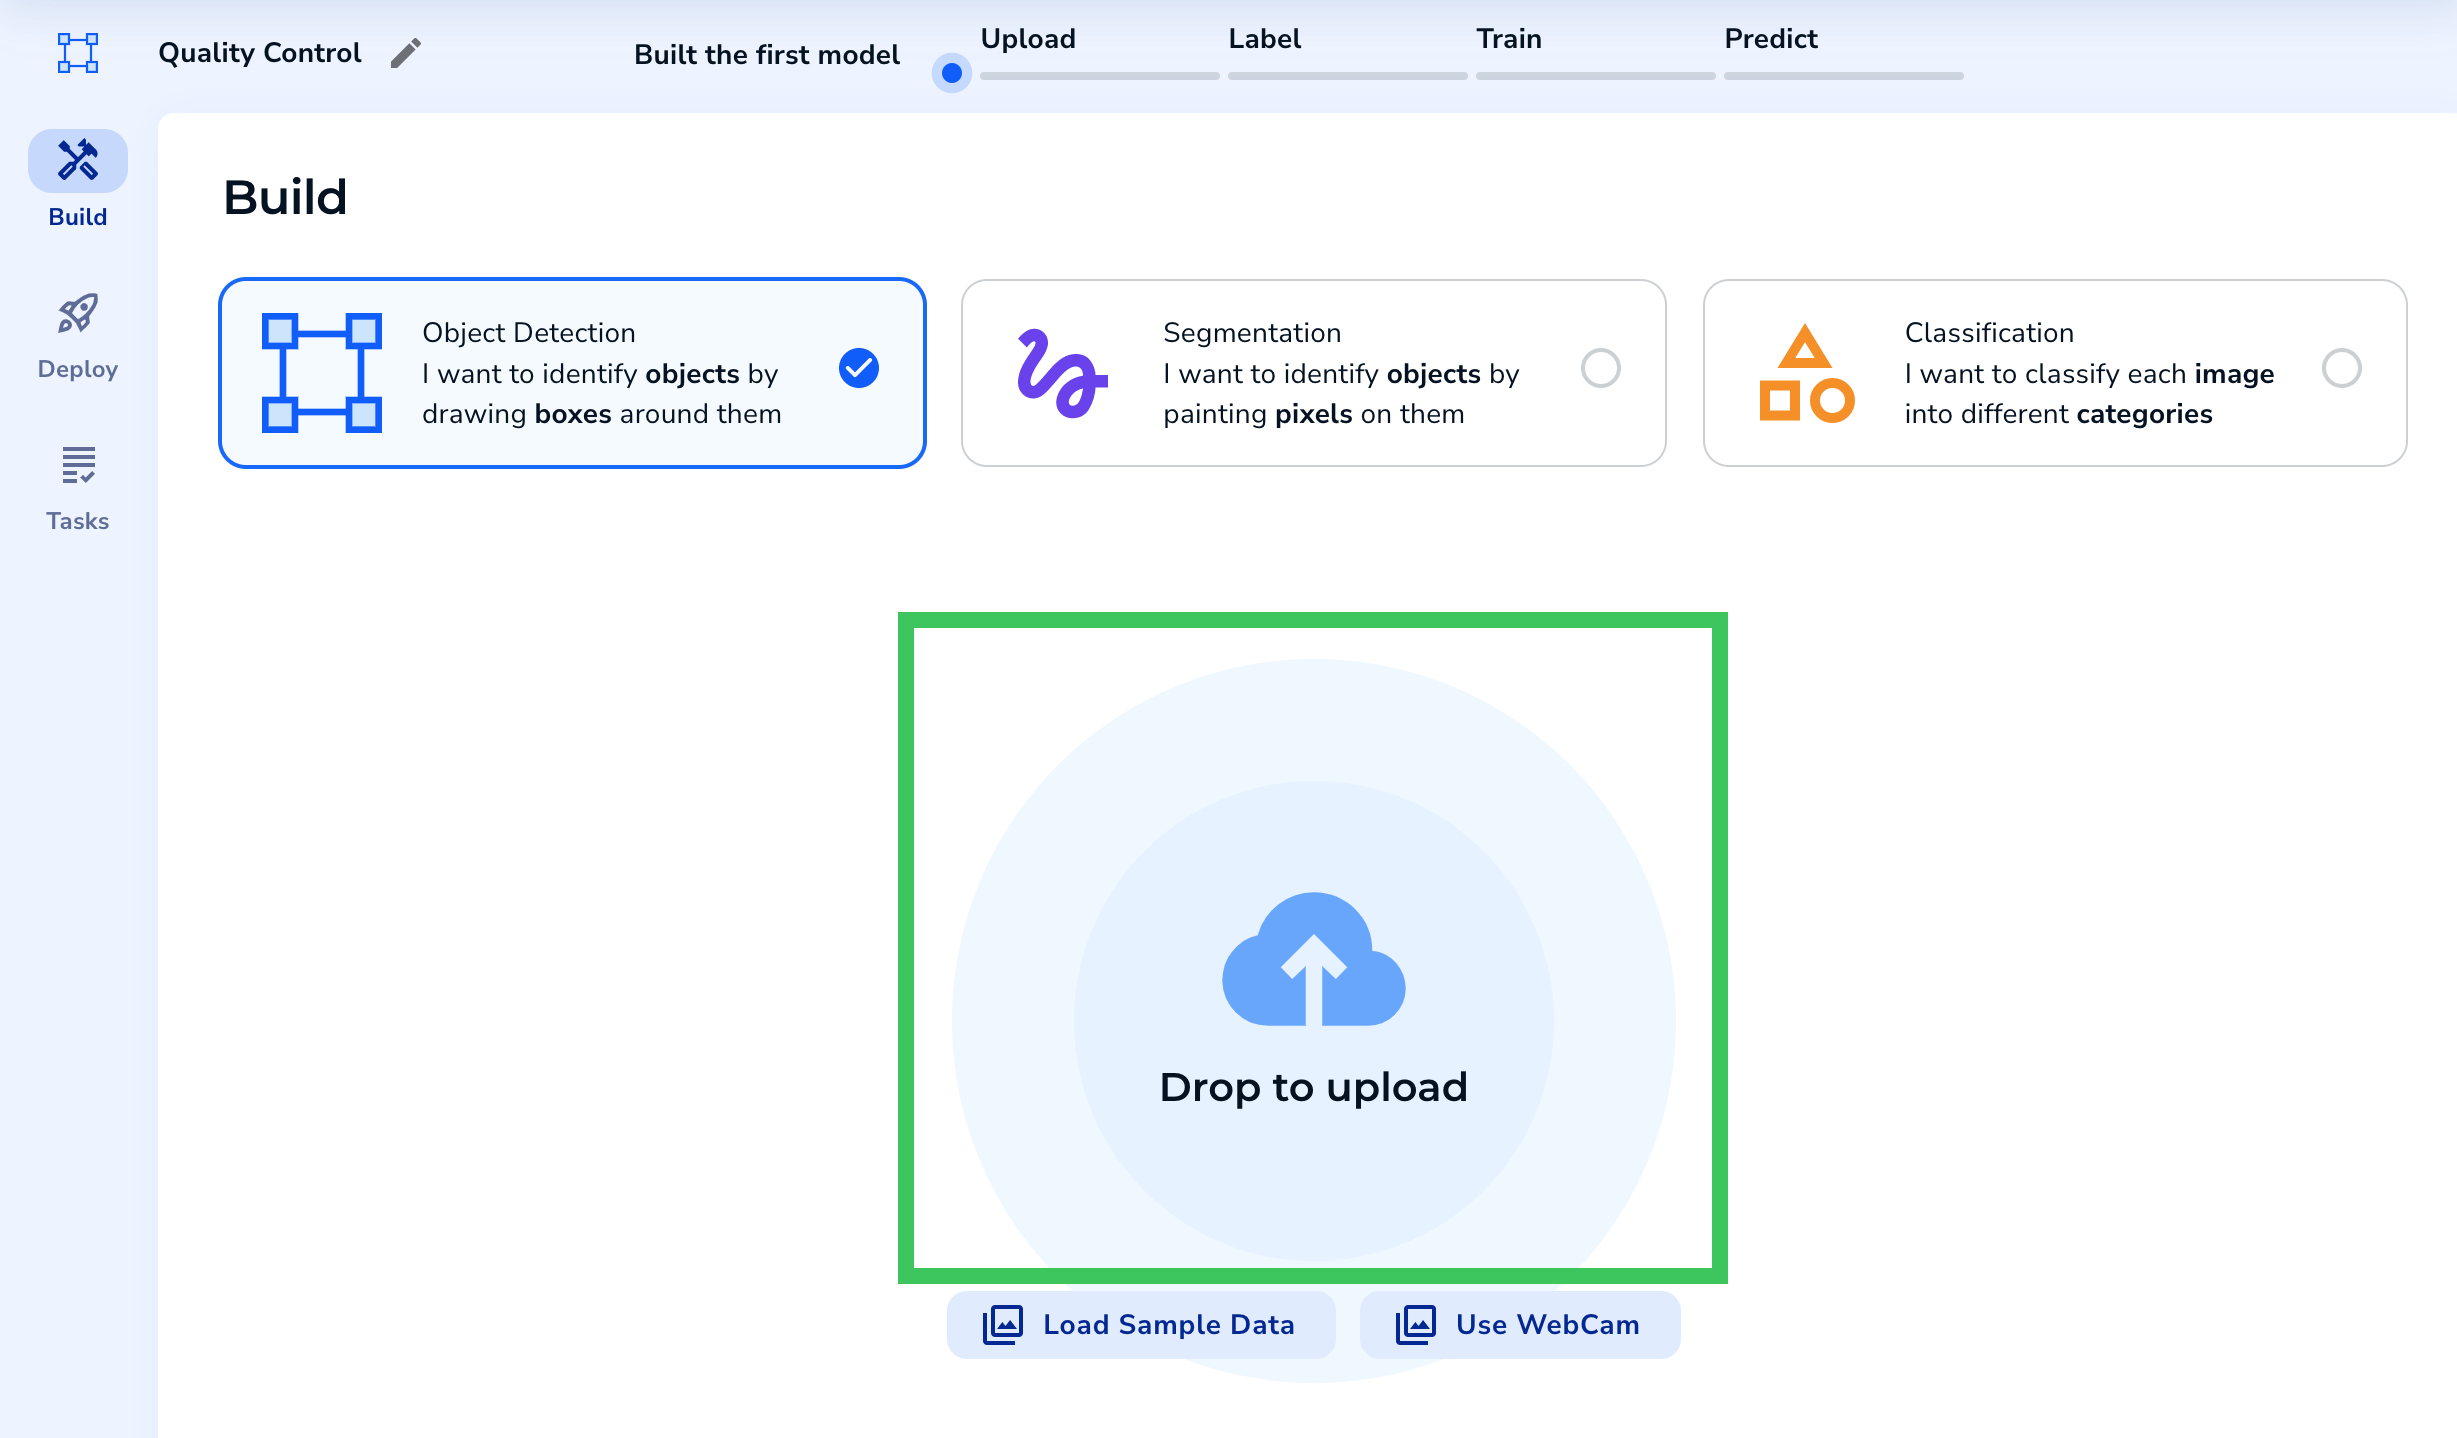Go to the Train step
Image resolution: width=2457 pixels, height=1438 pixels.
coord(1508,39)
